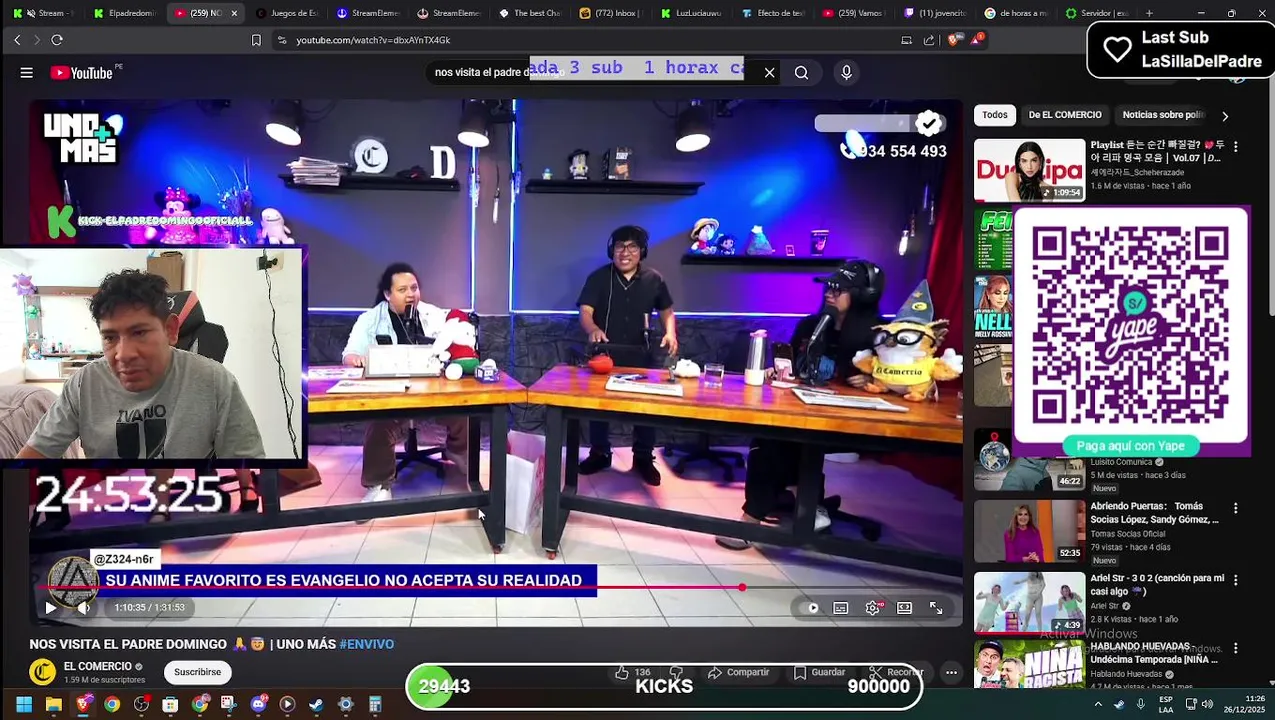This screenshot has width=1275, height=720.
Task: Click Compartir to share video
Action: (x=738, y=672)
